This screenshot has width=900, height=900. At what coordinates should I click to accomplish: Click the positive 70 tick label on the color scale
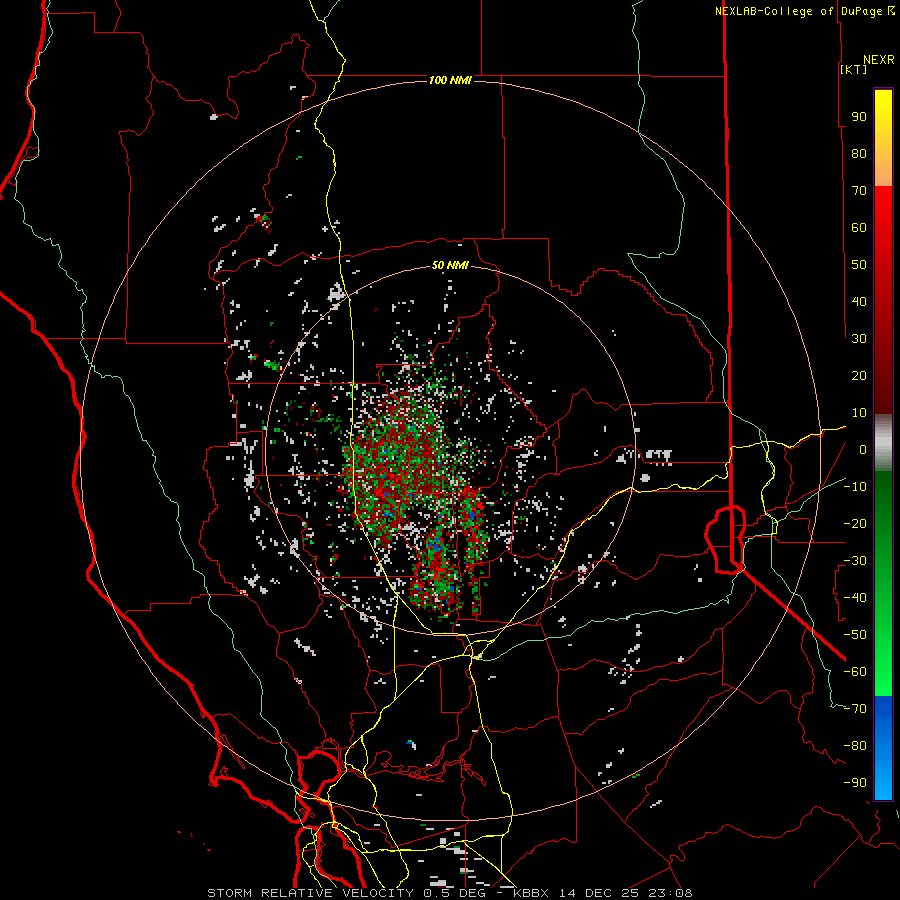[859, 191]
